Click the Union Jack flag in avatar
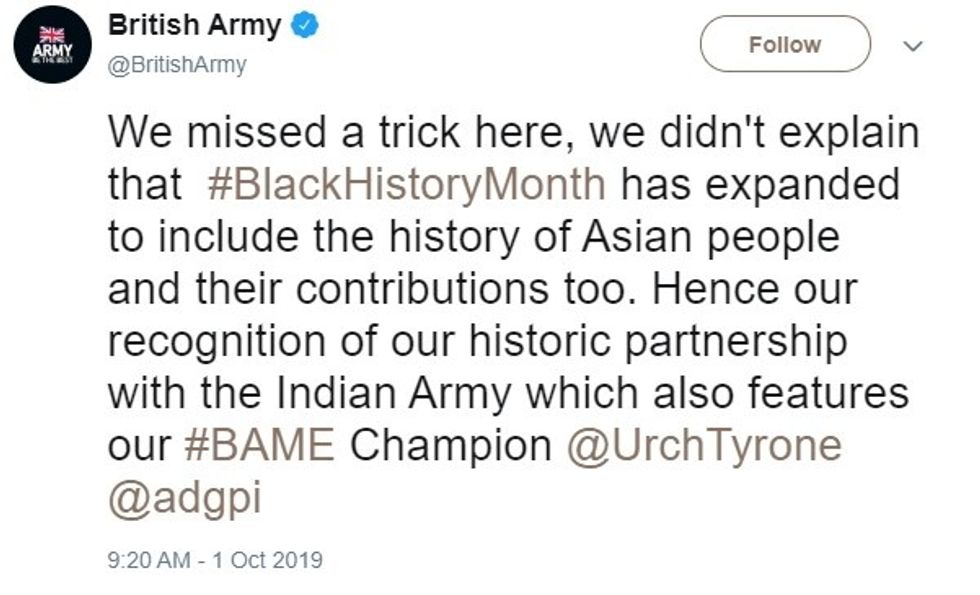The height and width of the screenshot is (595, 980). 51,34
